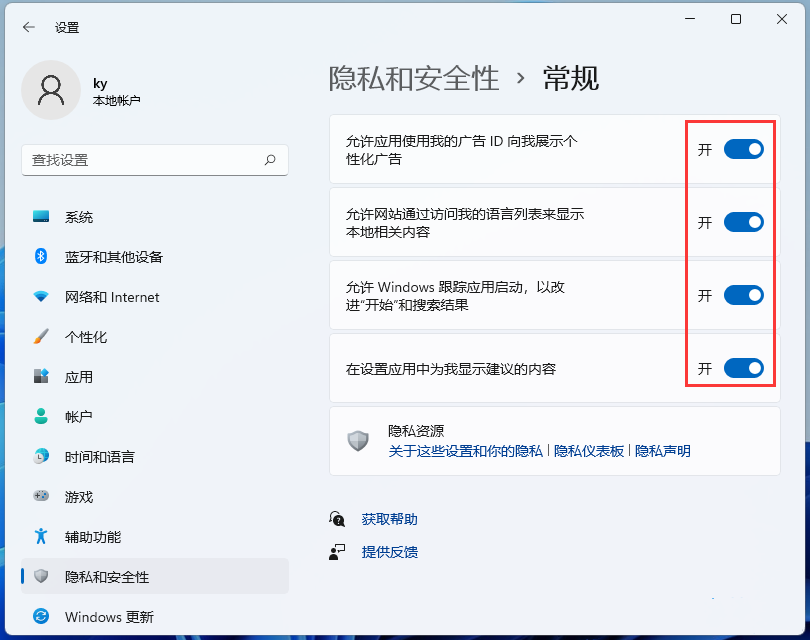Image resolution: width=810 pixels, height=640 pixels.
Task: Click the 查找设置 search field
Action: (155, 160)
